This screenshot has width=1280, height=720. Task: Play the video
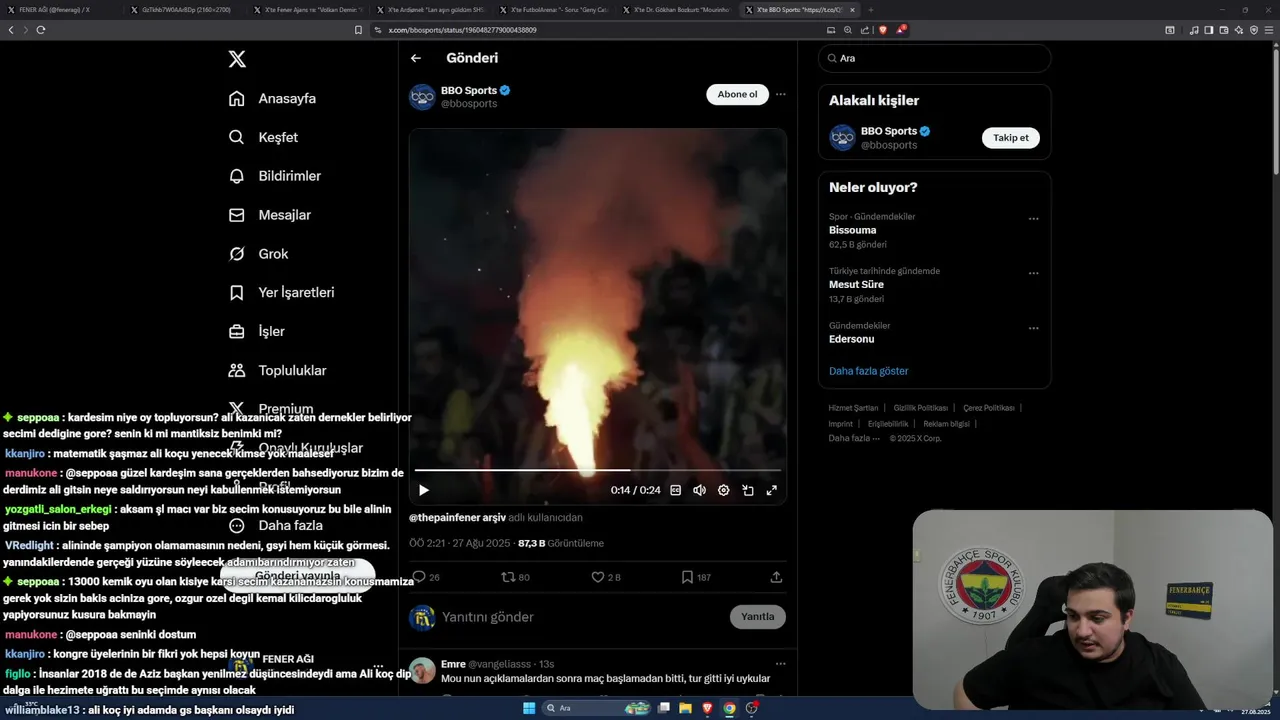[423, 490]
